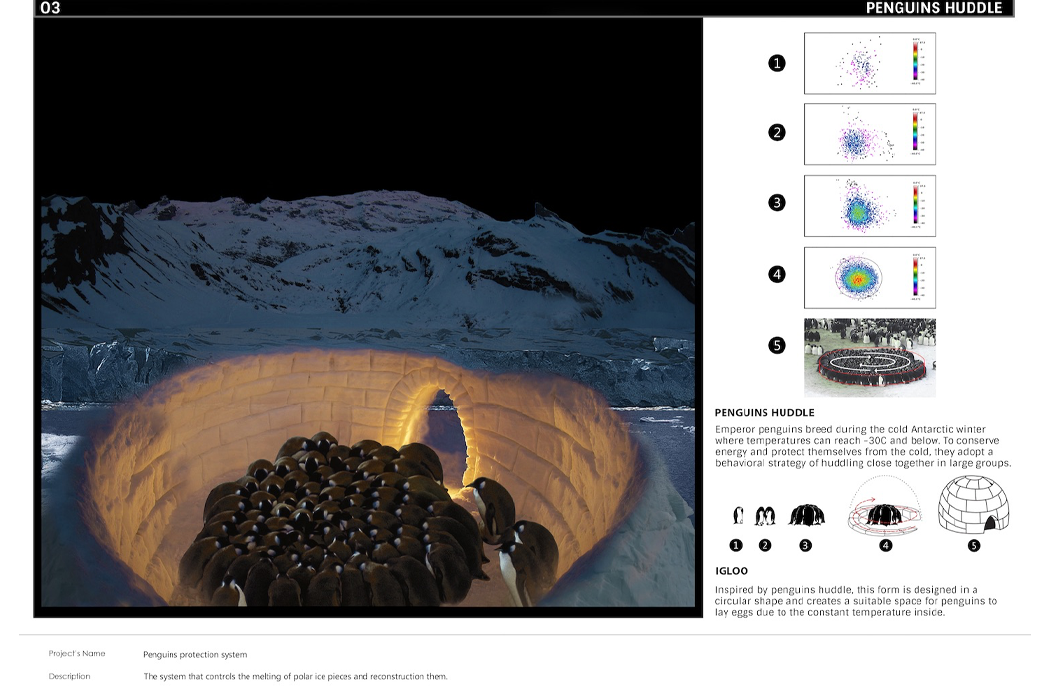Click numbered circle 1 beside top scatter plot

coord(777,63)
